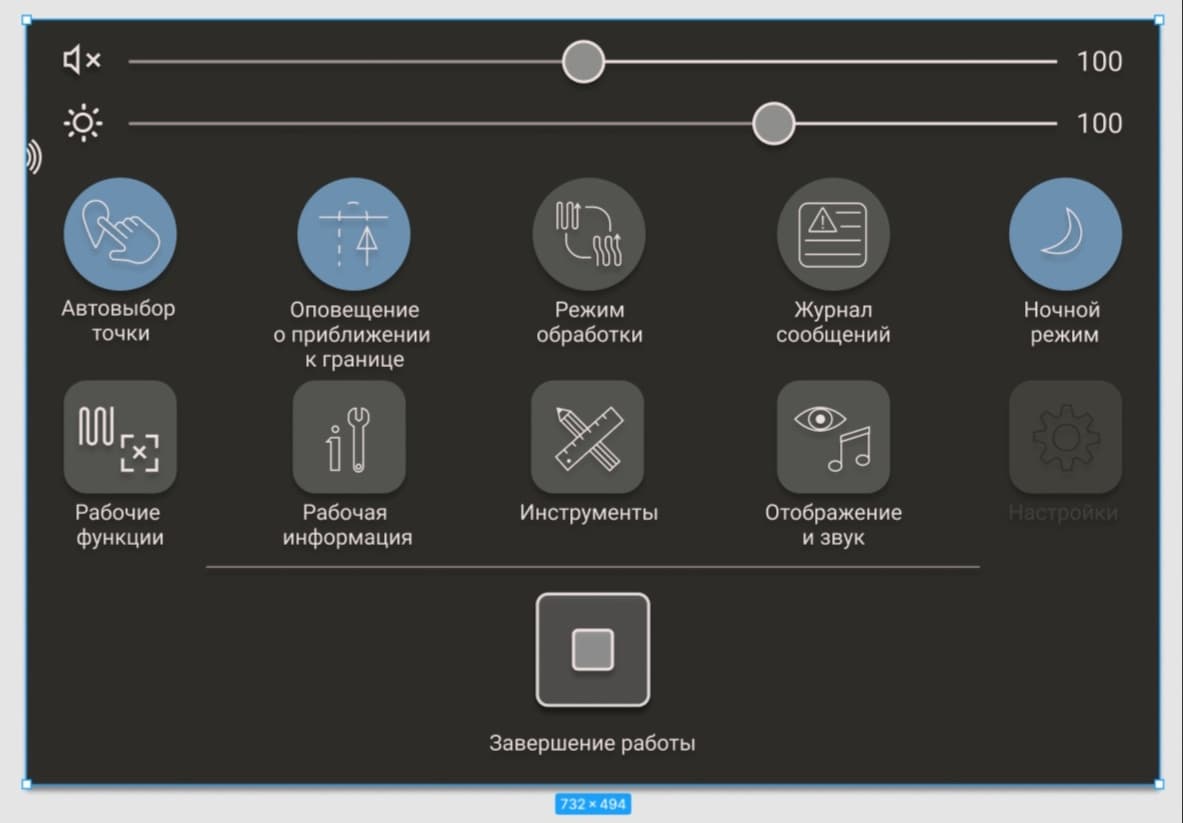Toggle the Автовыбор точки round button
Viewport: 1183px width, 823px height.
click(120, 234)
